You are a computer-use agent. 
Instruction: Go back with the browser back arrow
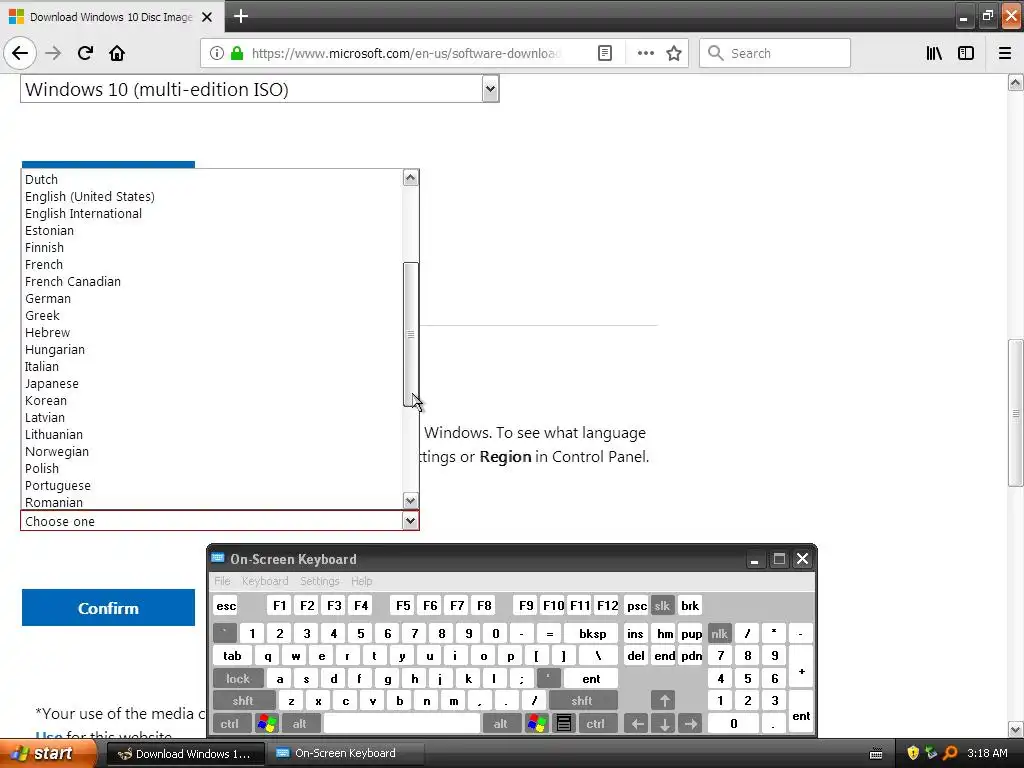click(x=20, y=53)
